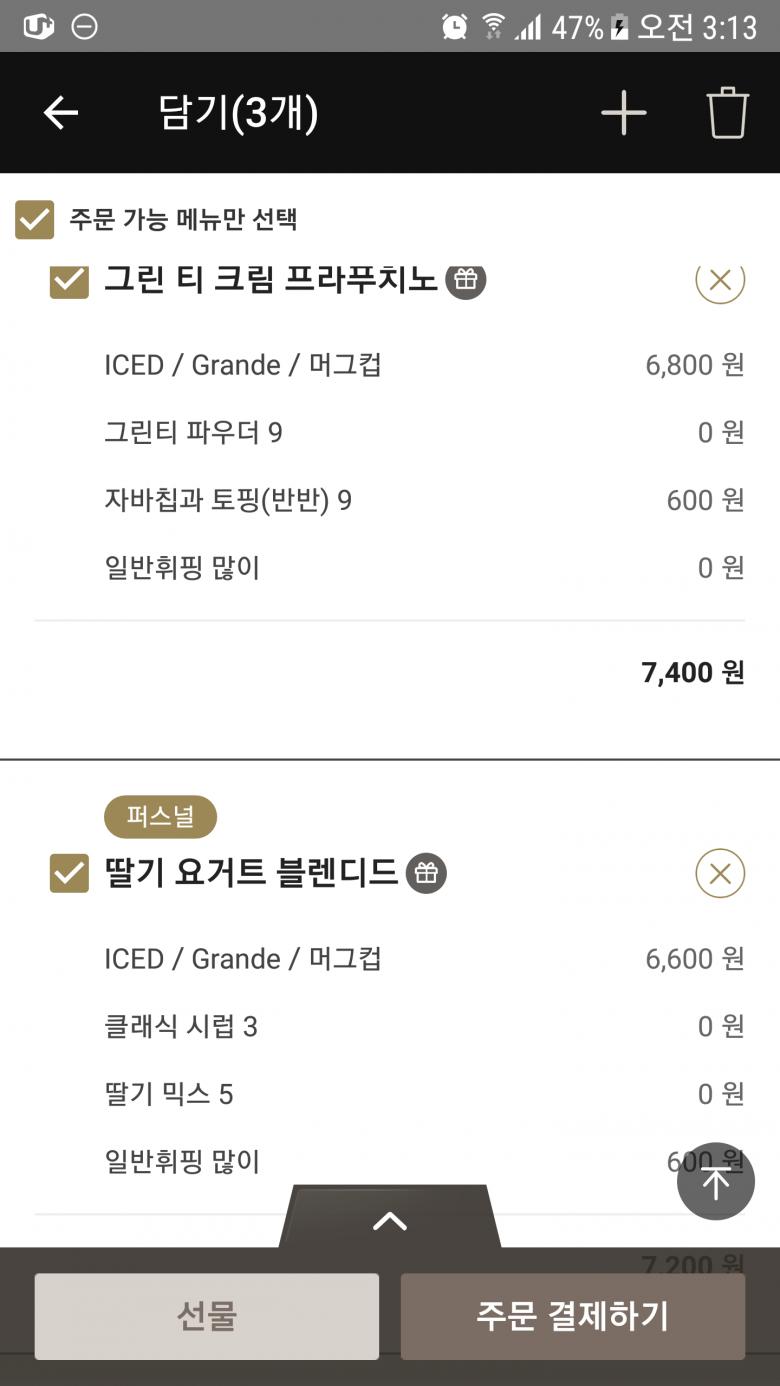
Task: Tap the 퍼스널 badge label
Action: [x=160, y=817]
